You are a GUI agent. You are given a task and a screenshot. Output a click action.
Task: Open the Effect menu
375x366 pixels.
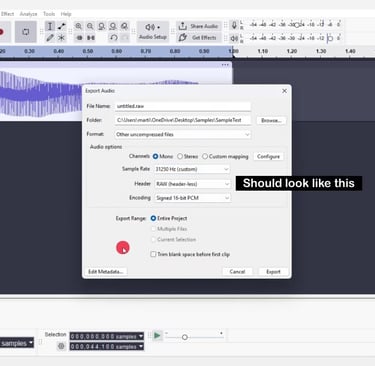7,14
